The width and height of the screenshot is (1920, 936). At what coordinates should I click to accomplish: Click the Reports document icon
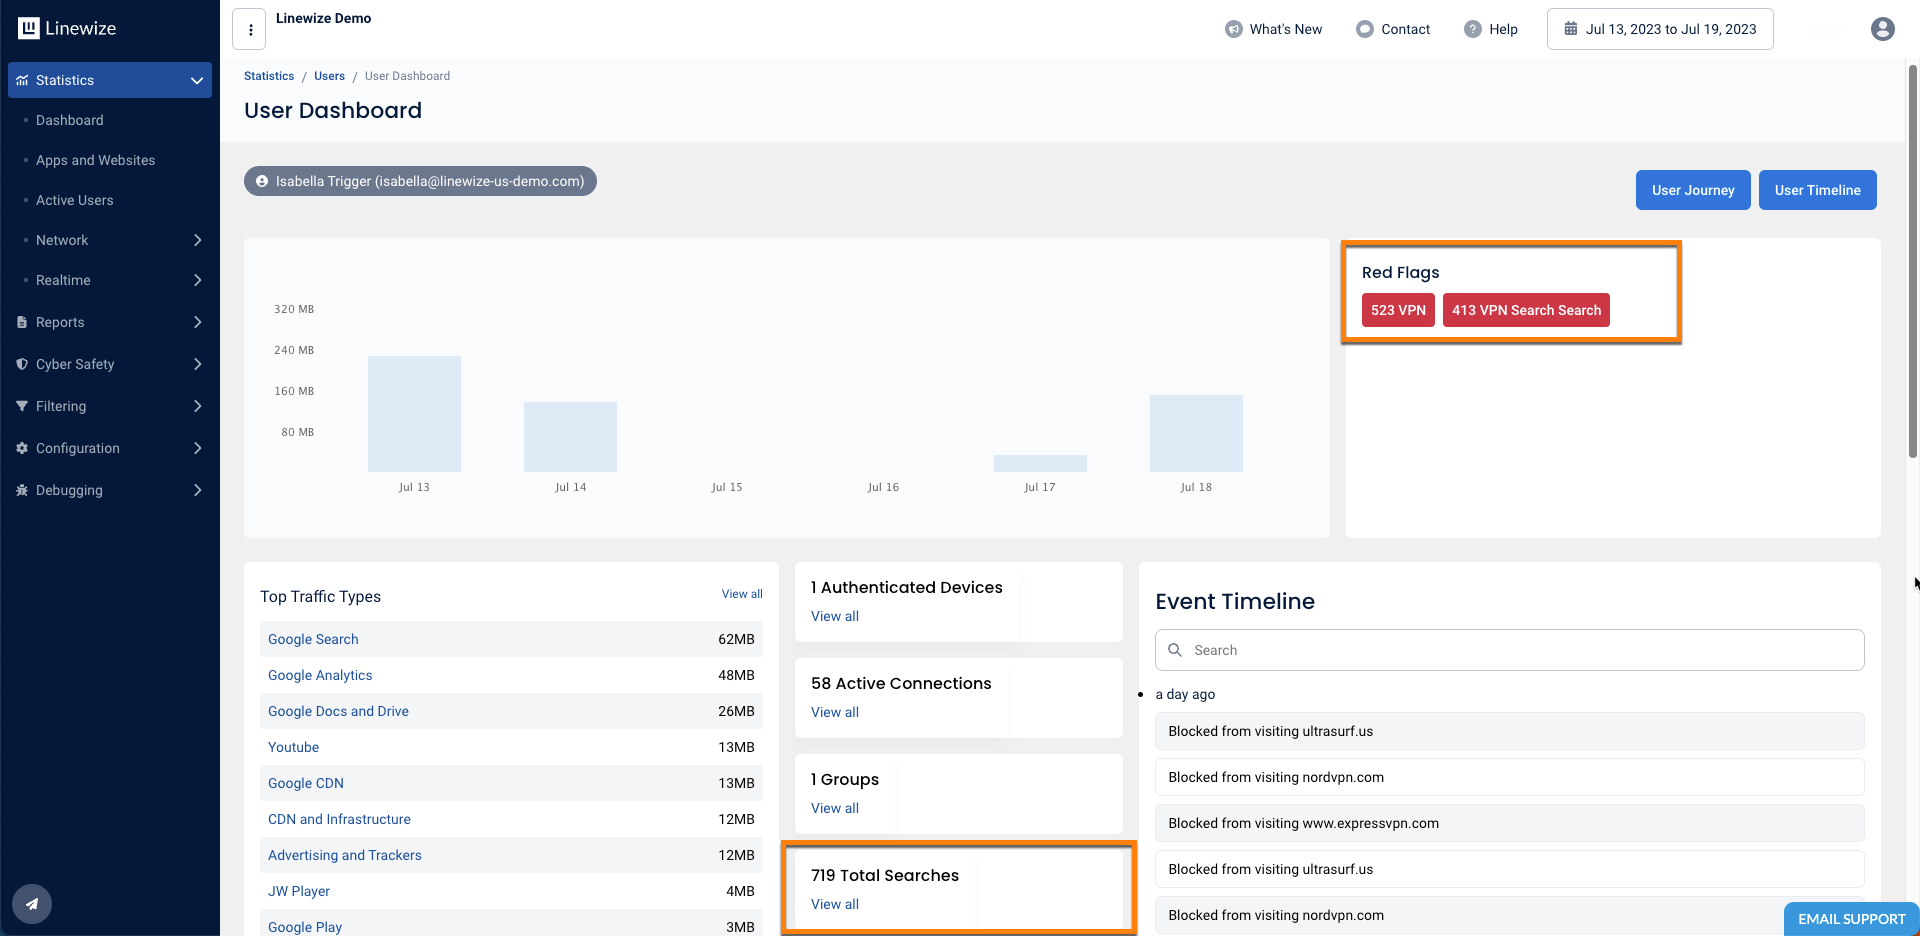(22, 322)
